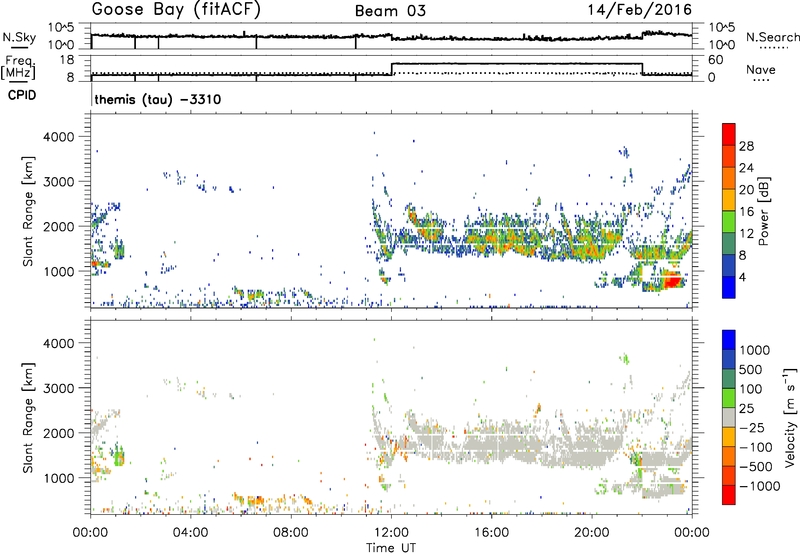
Task: Pick the orange Velocity segment between -100 and -500
Action: [729, 457]
